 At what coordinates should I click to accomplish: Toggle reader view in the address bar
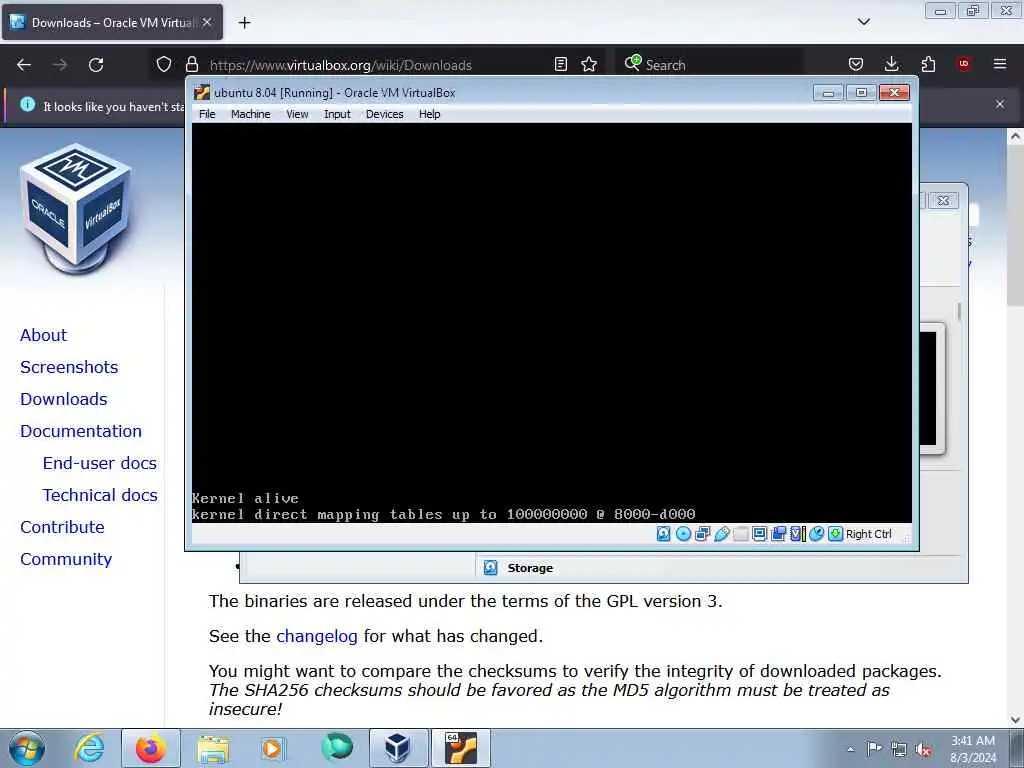click(x=560, y=64)
